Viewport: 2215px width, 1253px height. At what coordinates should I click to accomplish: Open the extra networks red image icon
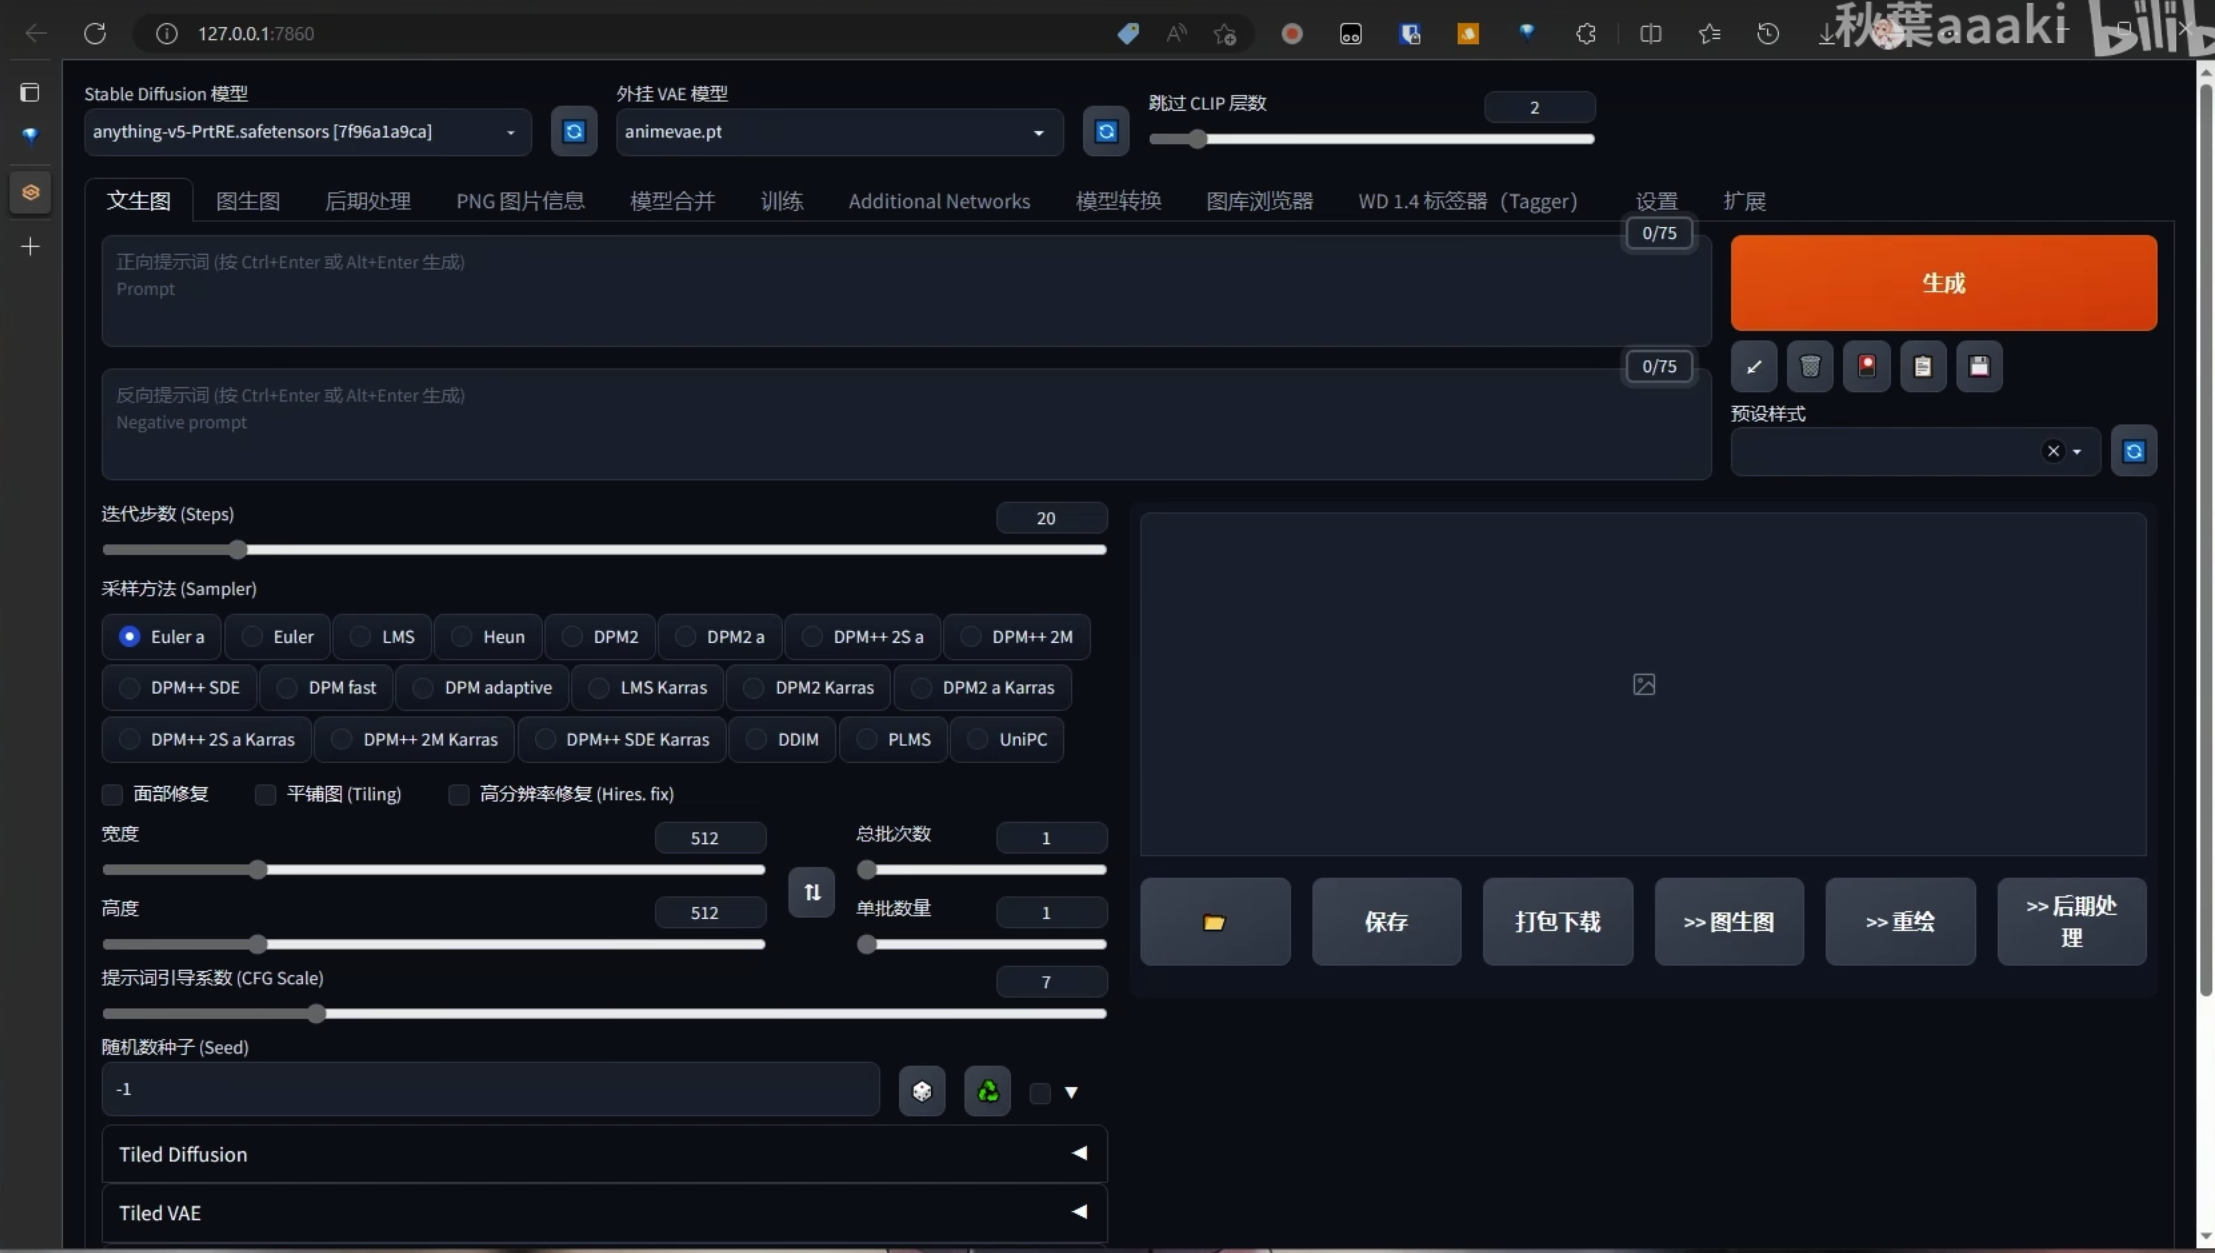tap(1866, 367)
